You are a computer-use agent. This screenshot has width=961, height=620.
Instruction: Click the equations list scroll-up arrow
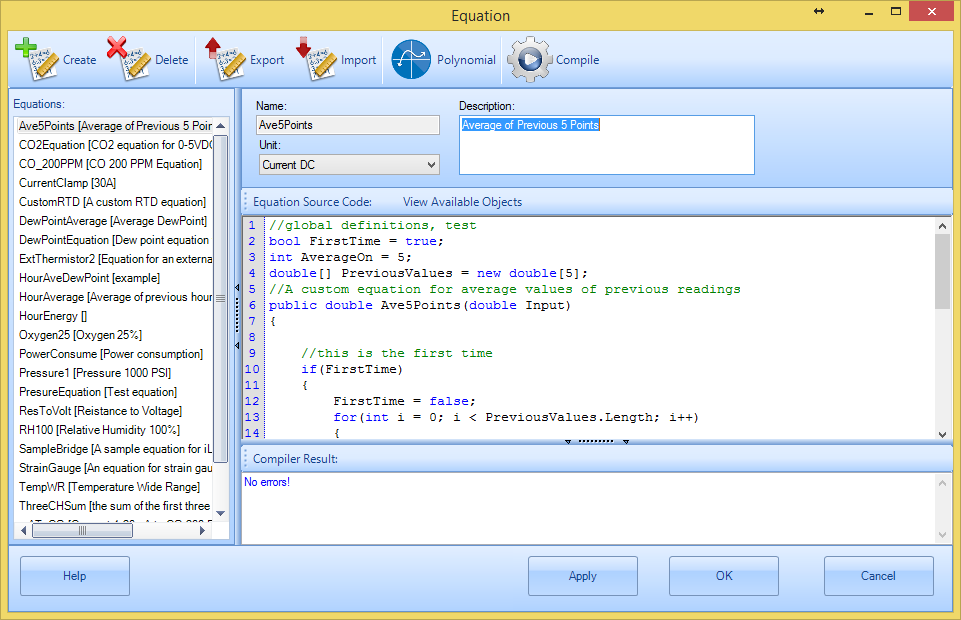pyautogui.click(x=221, y=126)
